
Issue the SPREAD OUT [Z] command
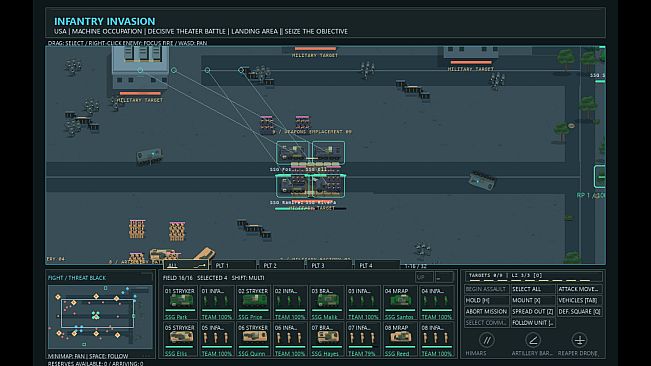tap(533, 311)
